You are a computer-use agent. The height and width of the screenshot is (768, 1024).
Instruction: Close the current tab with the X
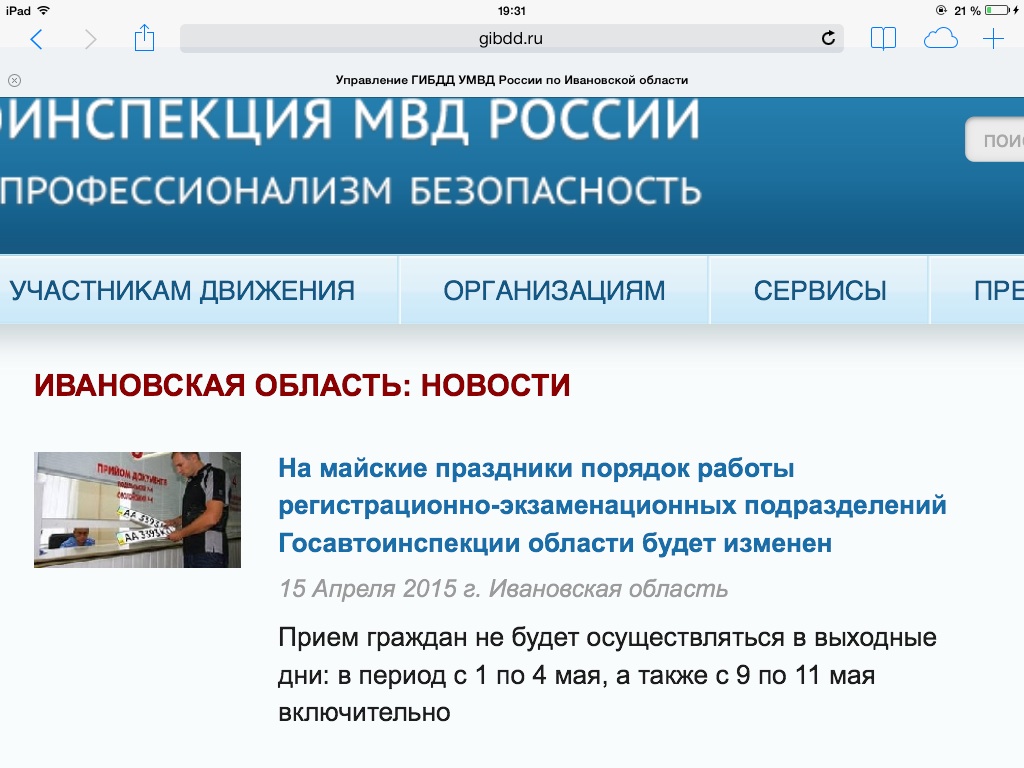14,80
